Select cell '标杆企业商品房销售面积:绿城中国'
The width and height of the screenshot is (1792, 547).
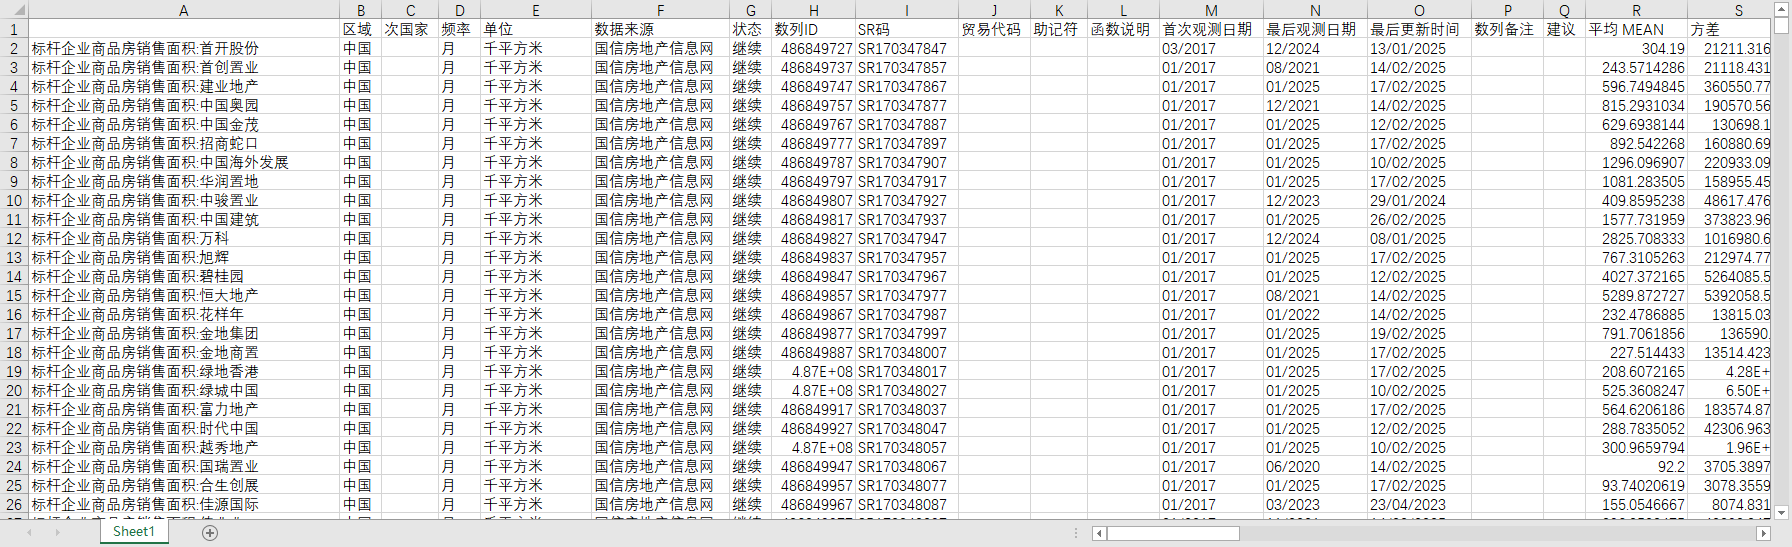tap(184, 390)
